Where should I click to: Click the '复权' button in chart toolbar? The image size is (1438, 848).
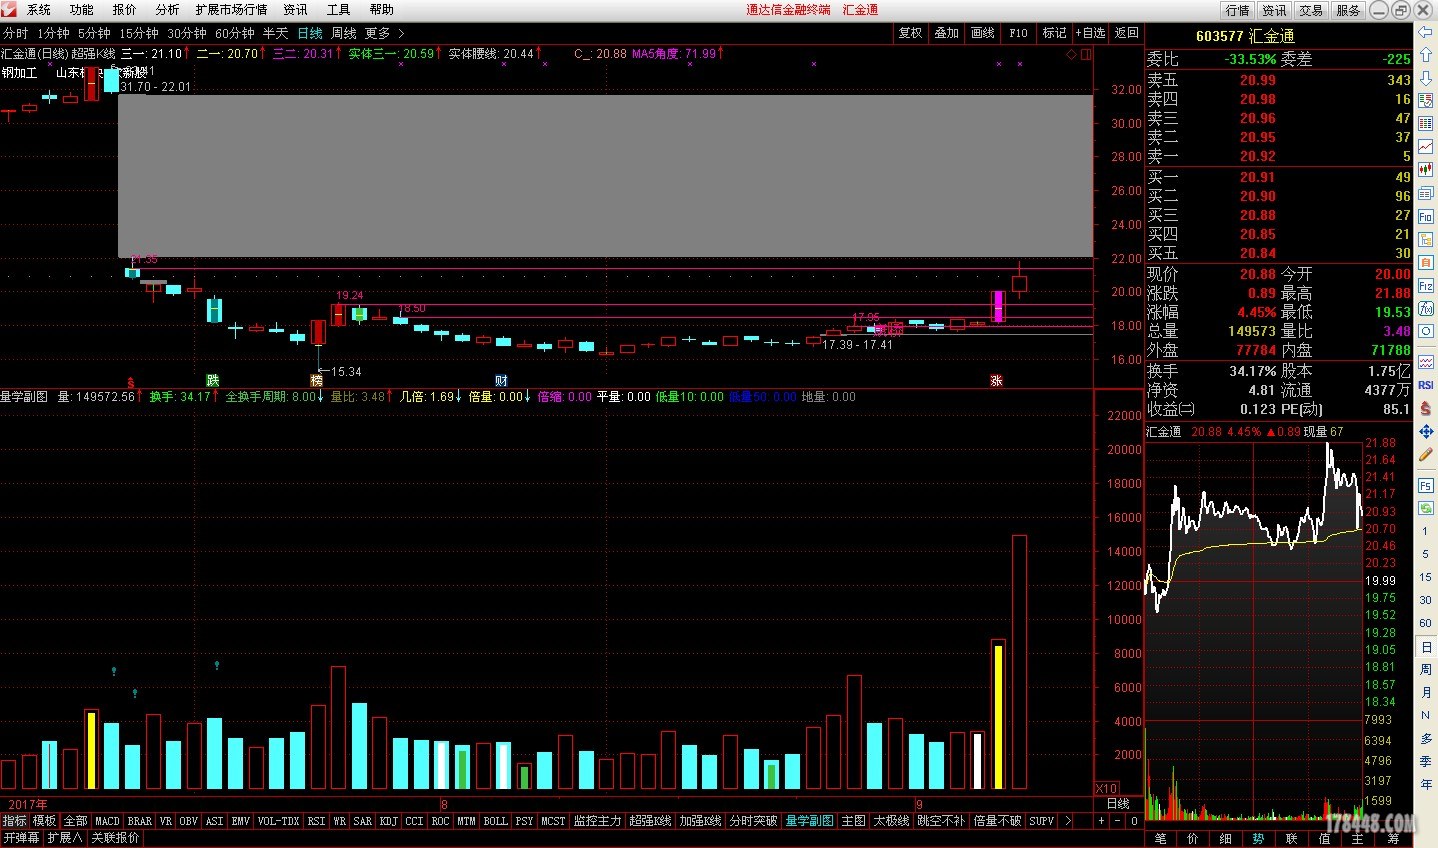[910, 33]
